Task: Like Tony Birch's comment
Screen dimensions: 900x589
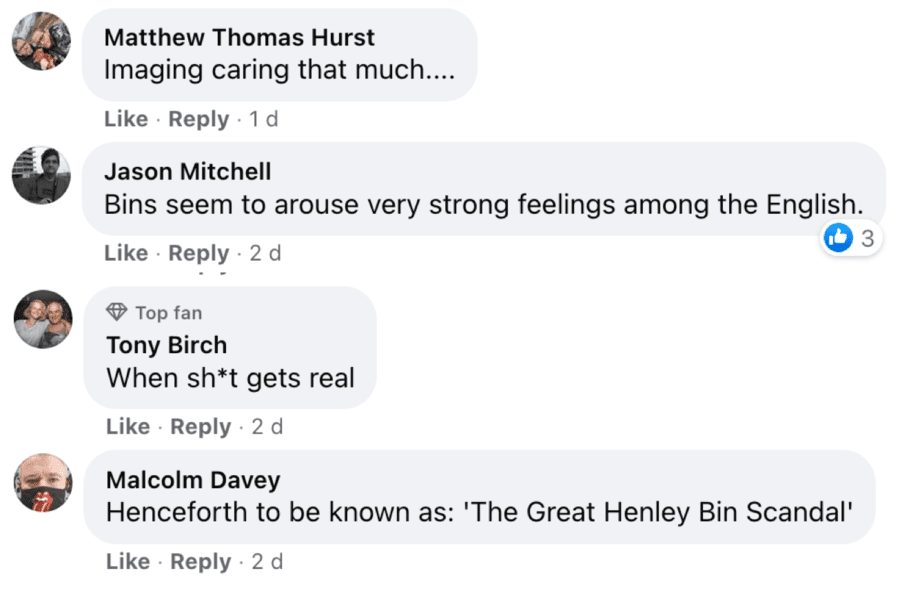Action: click(128, 427)
